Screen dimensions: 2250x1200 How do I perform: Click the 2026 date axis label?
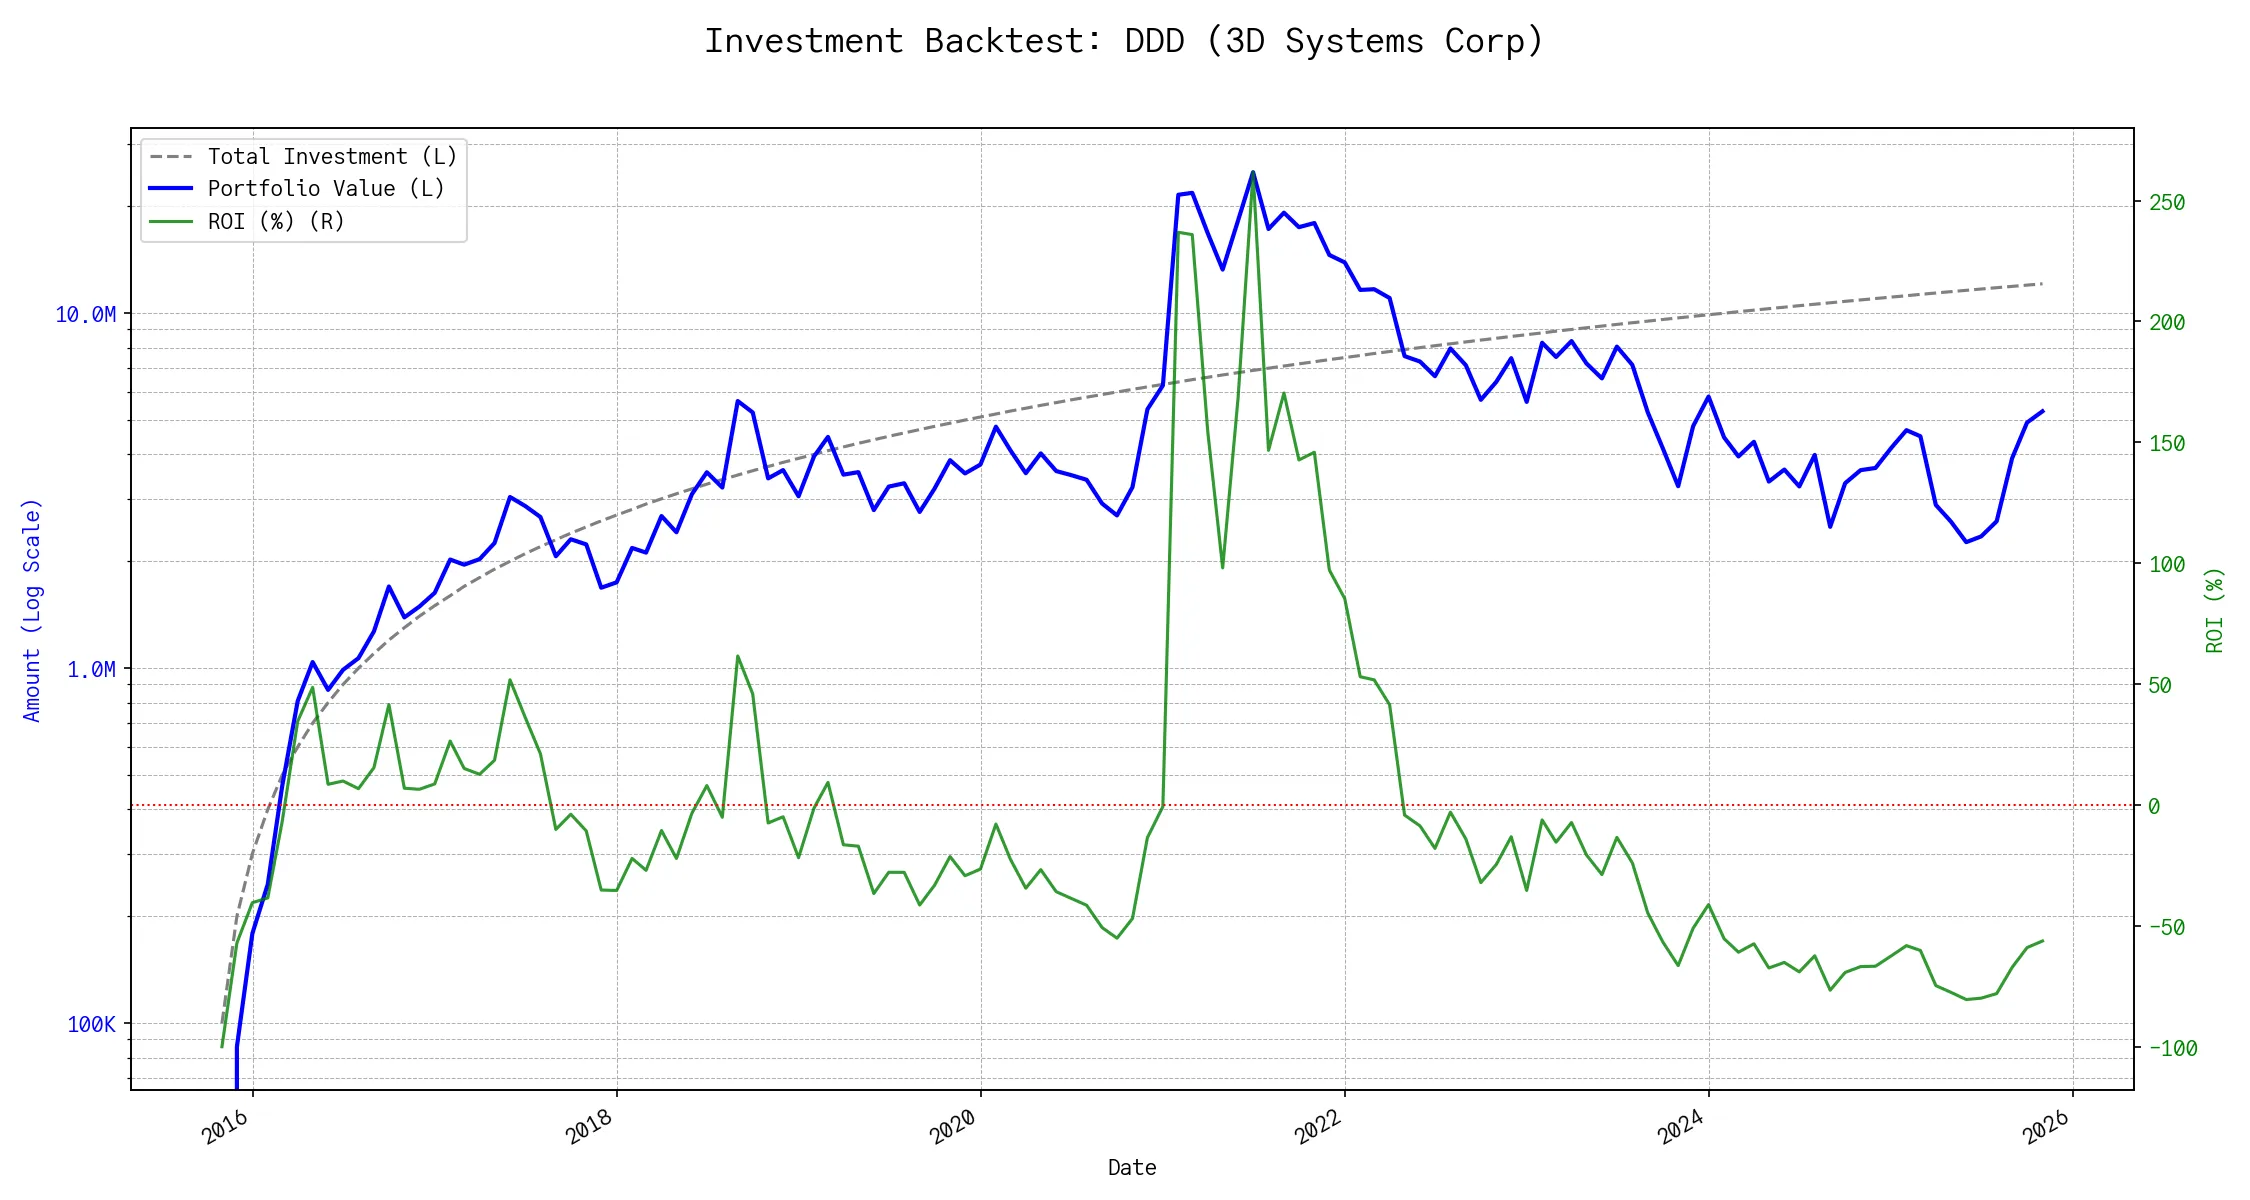coord(2046,1127)
